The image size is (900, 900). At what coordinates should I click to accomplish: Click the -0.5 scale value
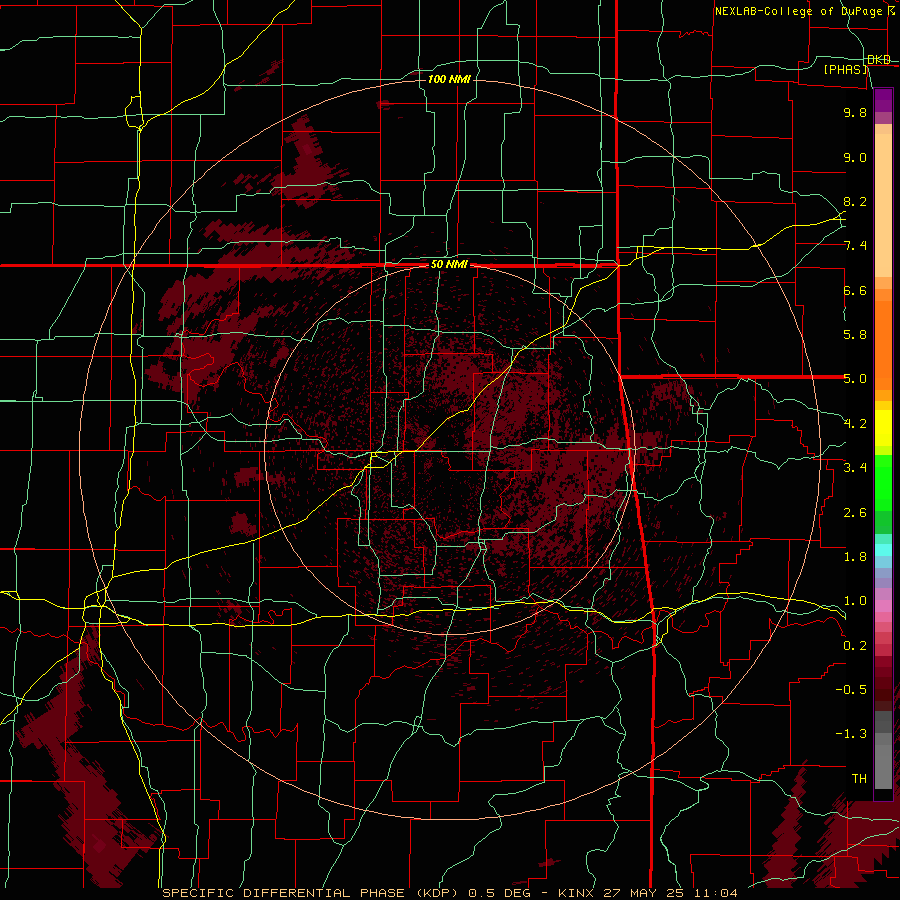(851, 690)
